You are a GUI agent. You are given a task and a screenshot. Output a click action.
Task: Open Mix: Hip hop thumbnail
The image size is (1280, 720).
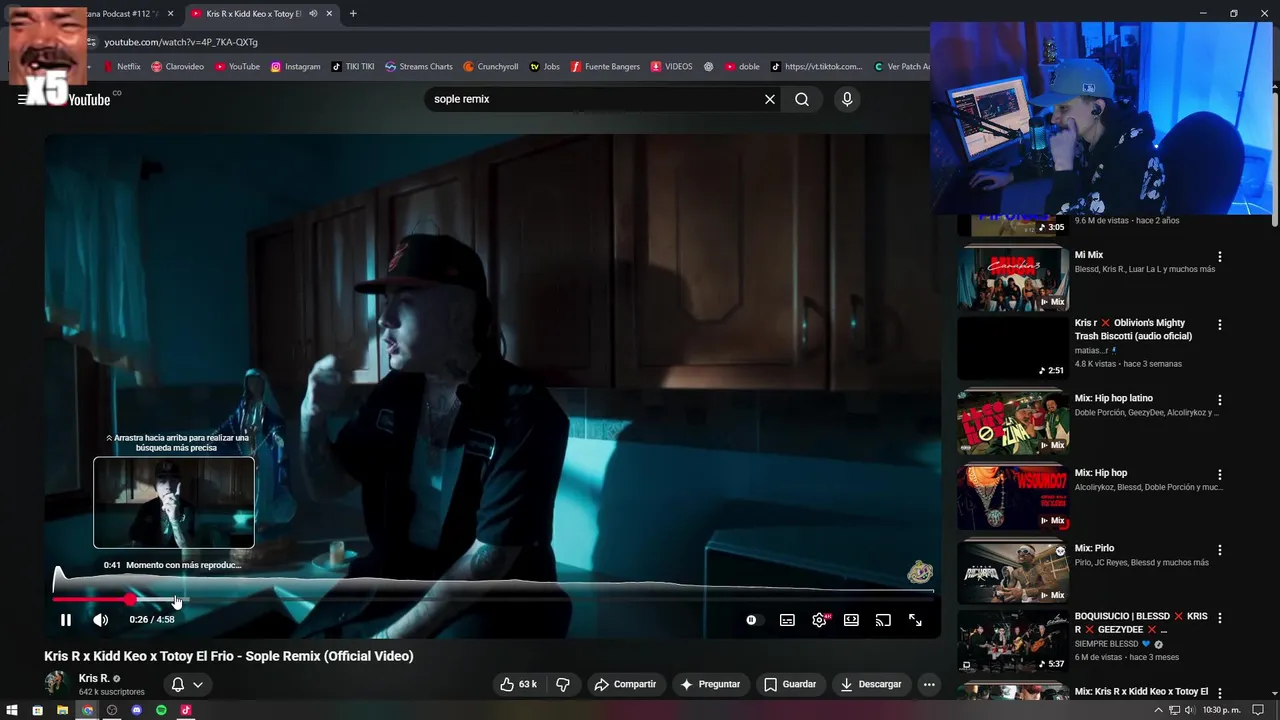[1013, 496]
